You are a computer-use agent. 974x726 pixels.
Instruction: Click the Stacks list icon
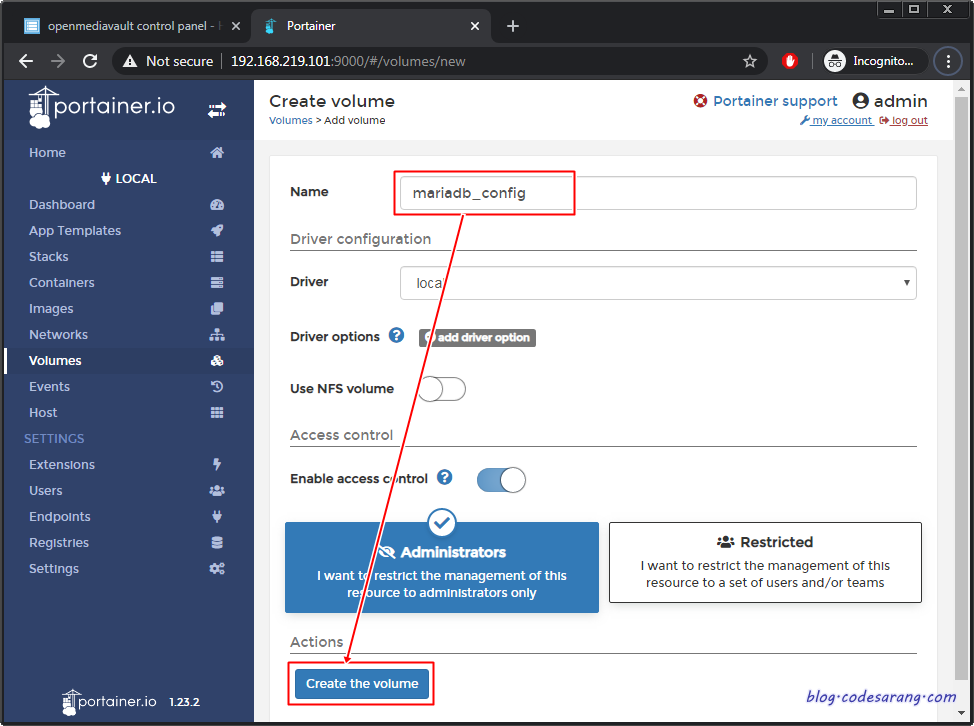point(217,256)
